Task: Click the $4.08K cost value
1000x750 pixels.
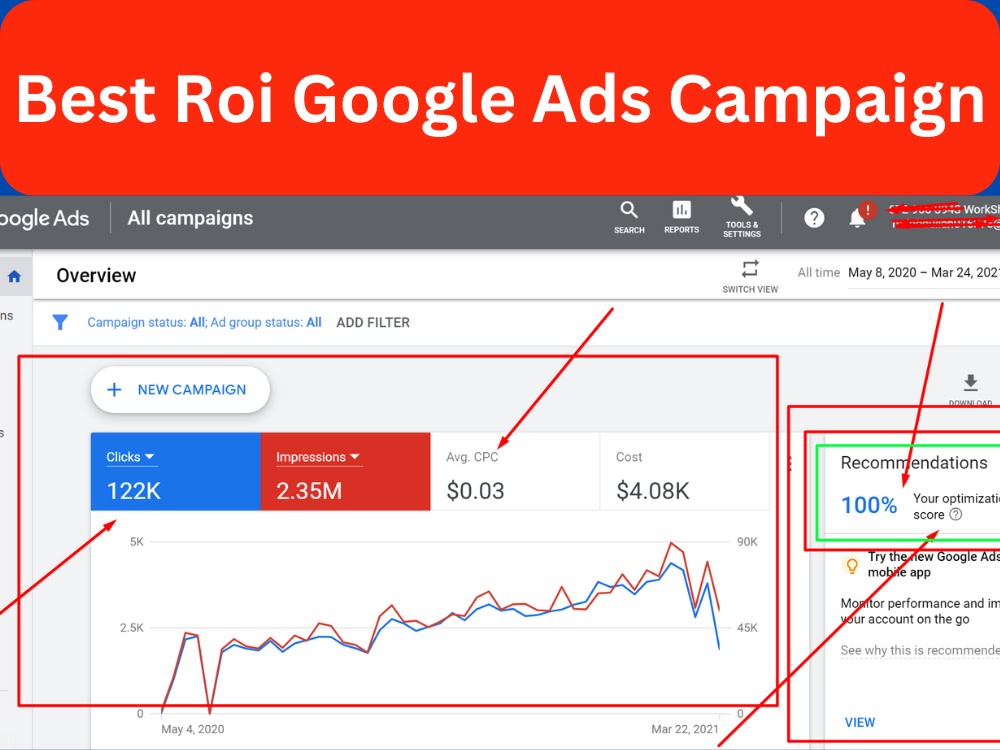Action: coord(652,491)
